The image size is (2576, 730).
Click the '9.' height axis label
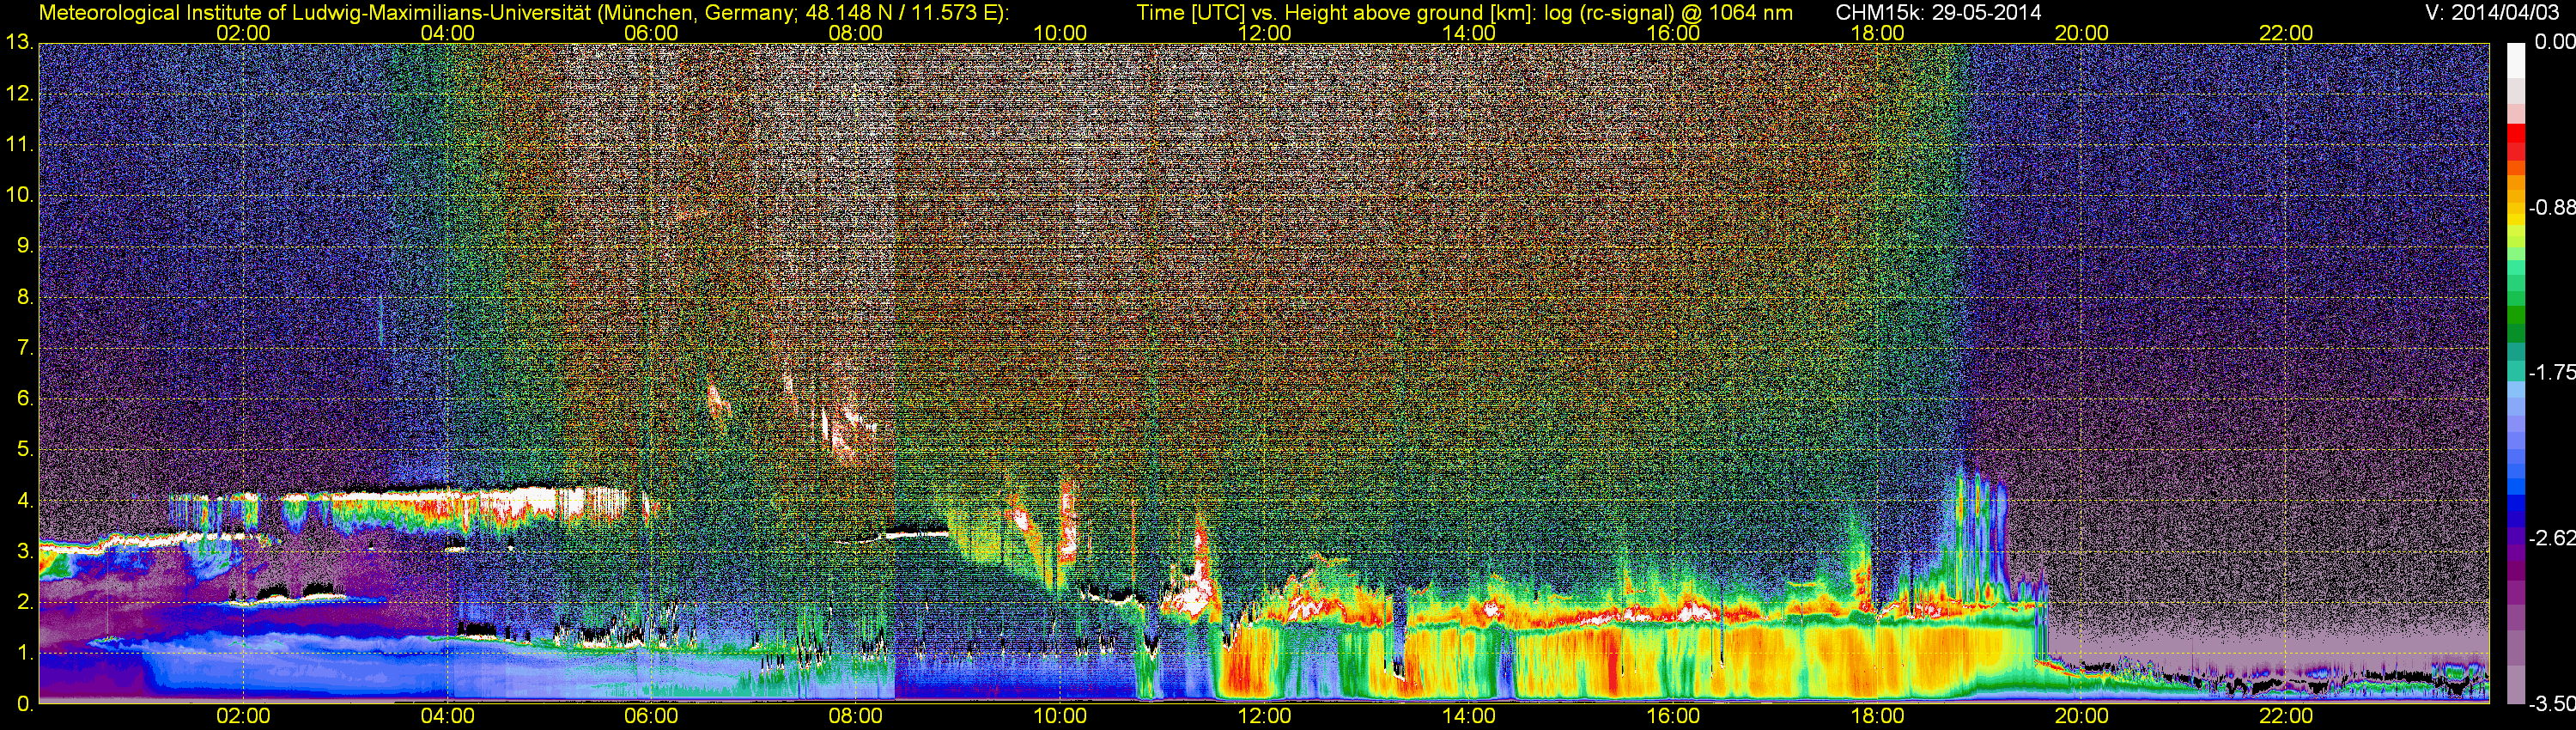(x=25, y=246)
